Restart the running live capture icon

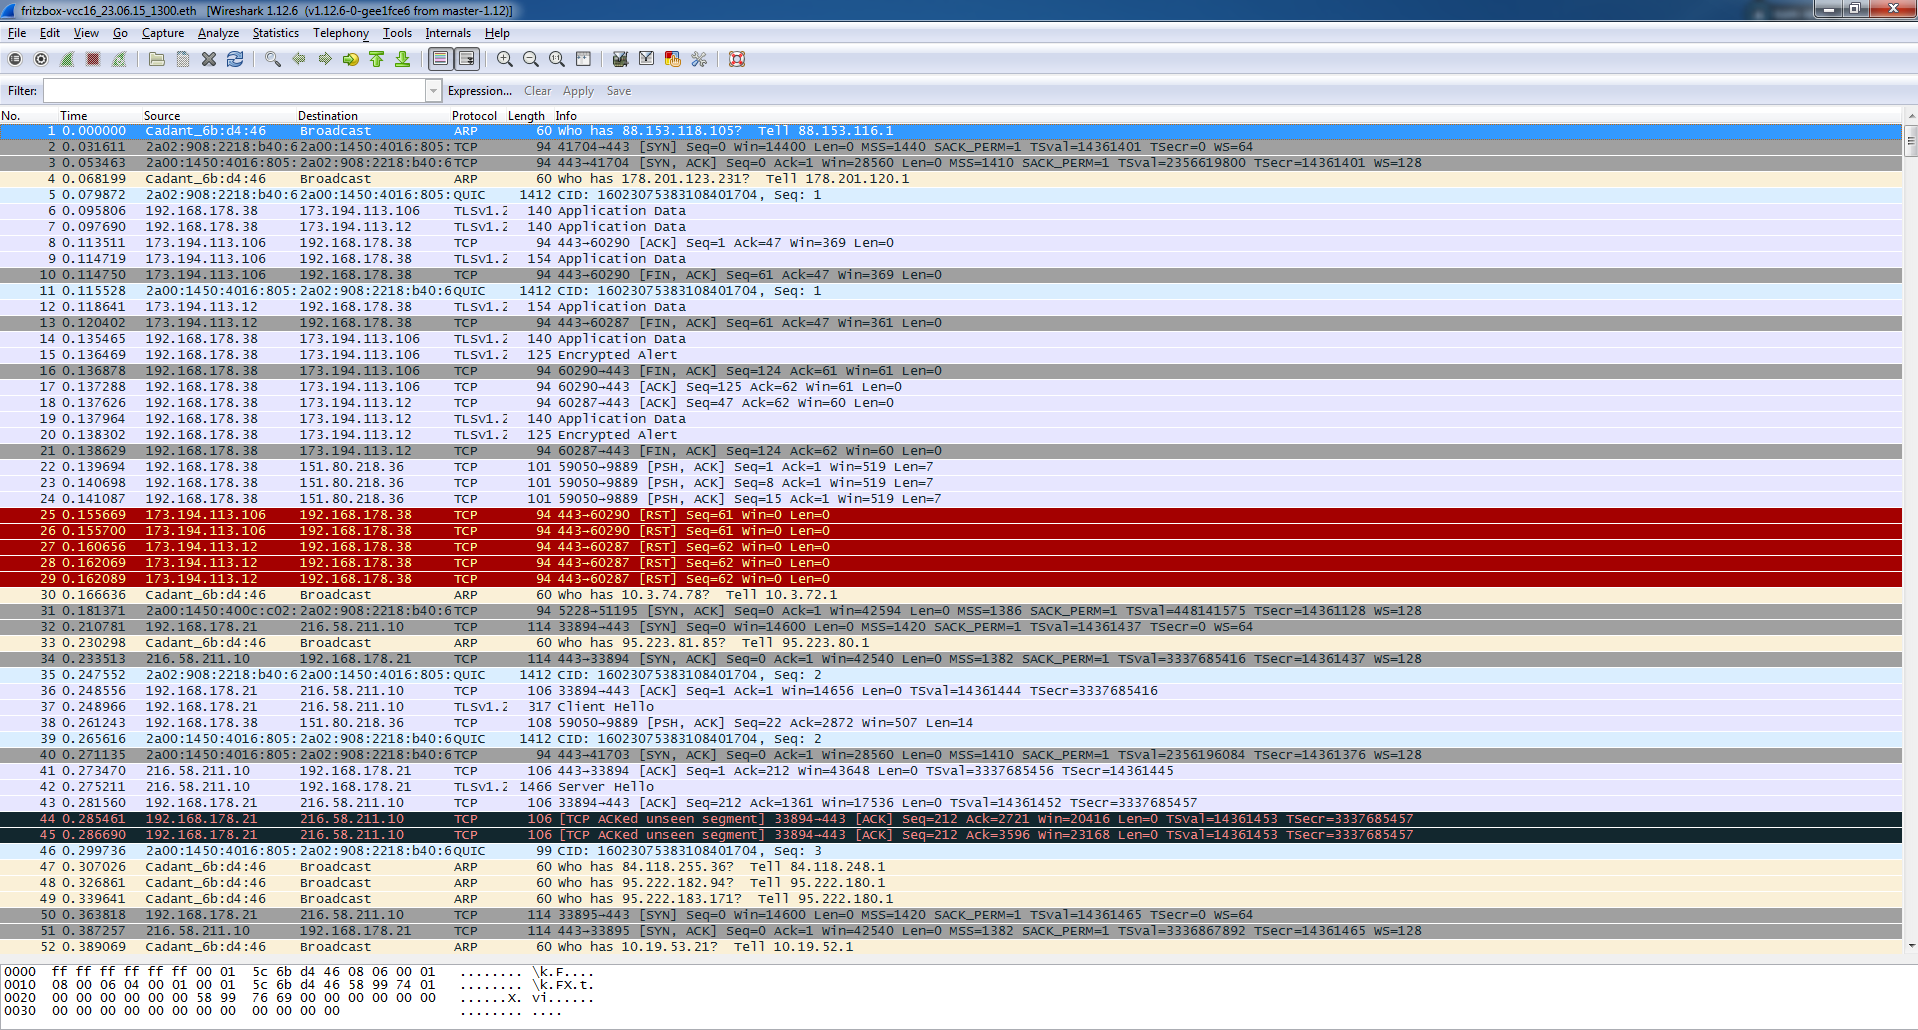pyautogui.click(x=119, y=60)
